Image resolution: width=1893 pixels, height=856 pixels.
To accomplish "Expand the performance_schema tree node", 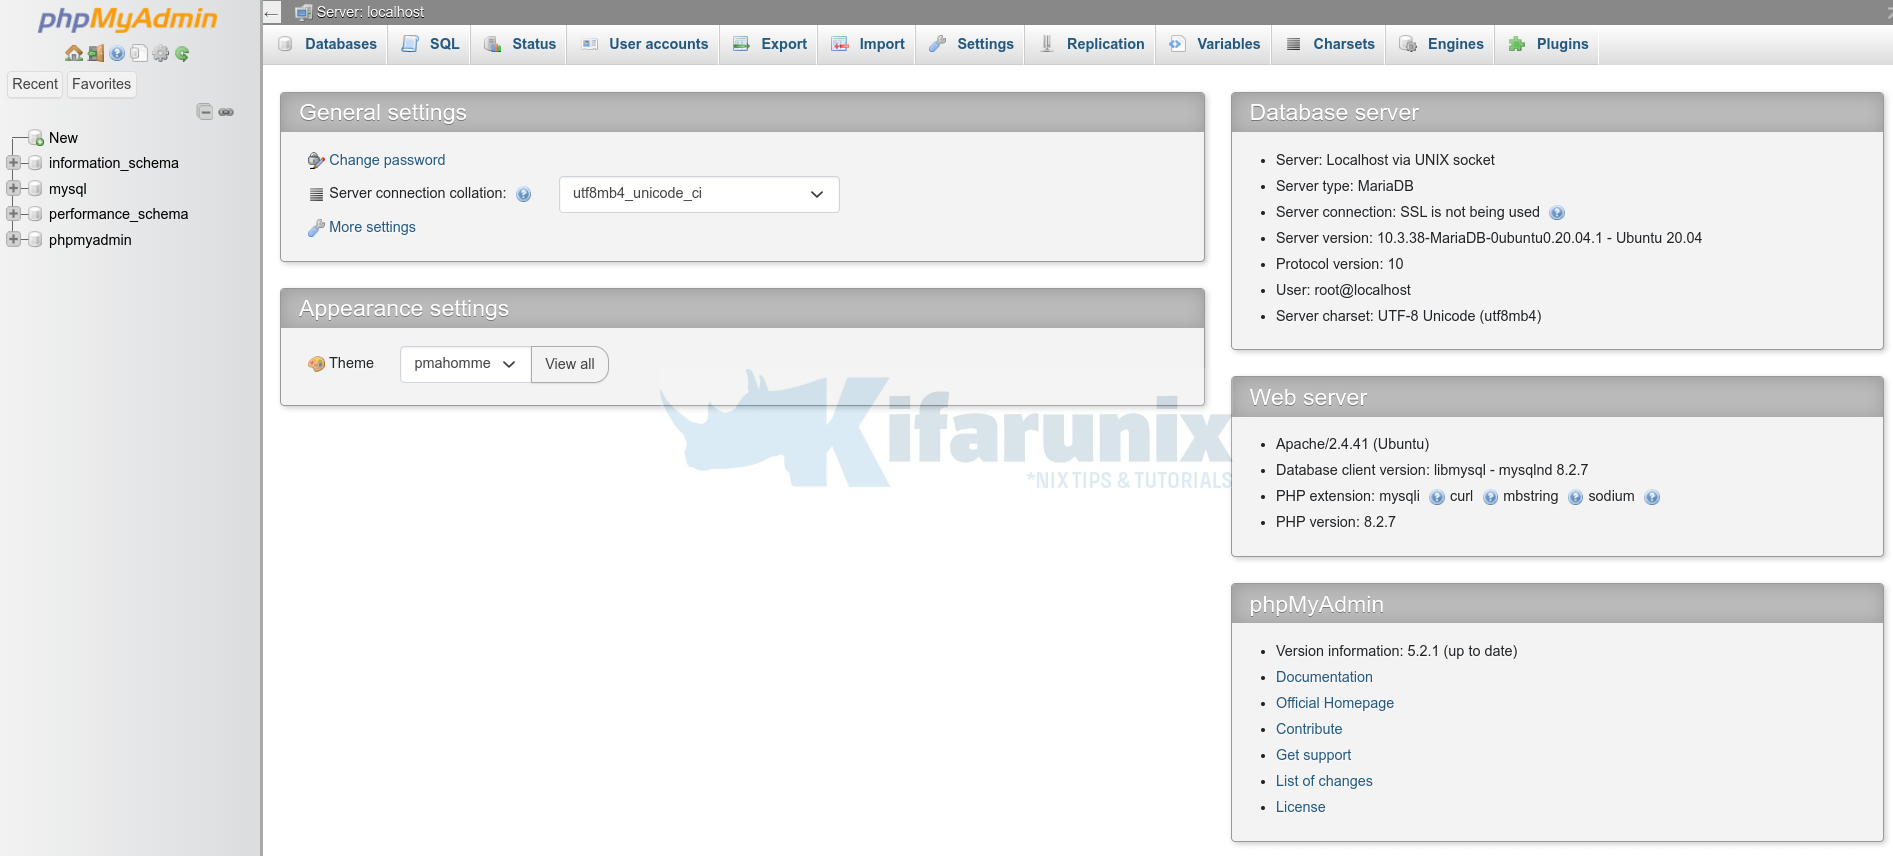I will (13, 213).
